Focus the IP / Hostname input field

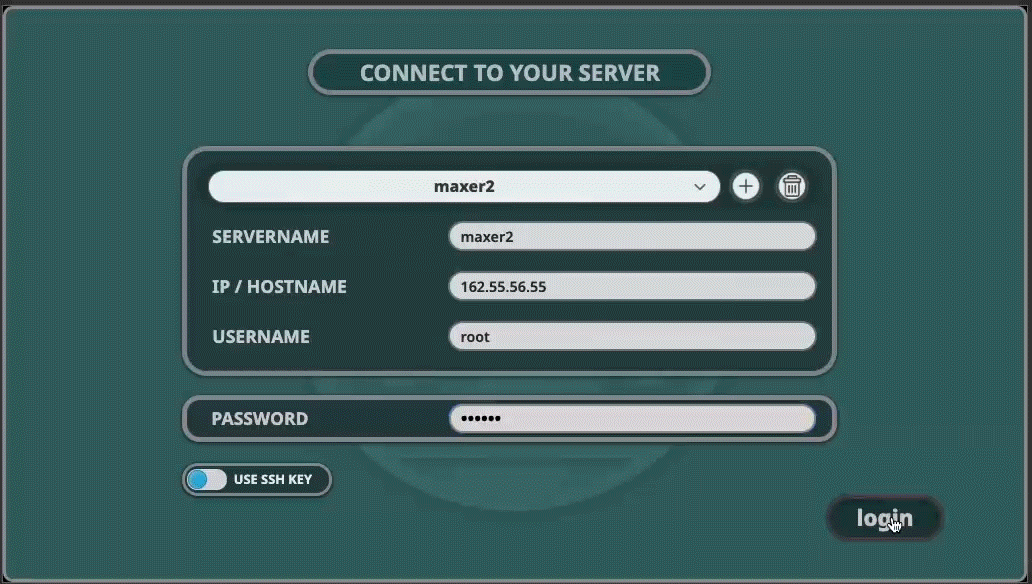(632, 286)
